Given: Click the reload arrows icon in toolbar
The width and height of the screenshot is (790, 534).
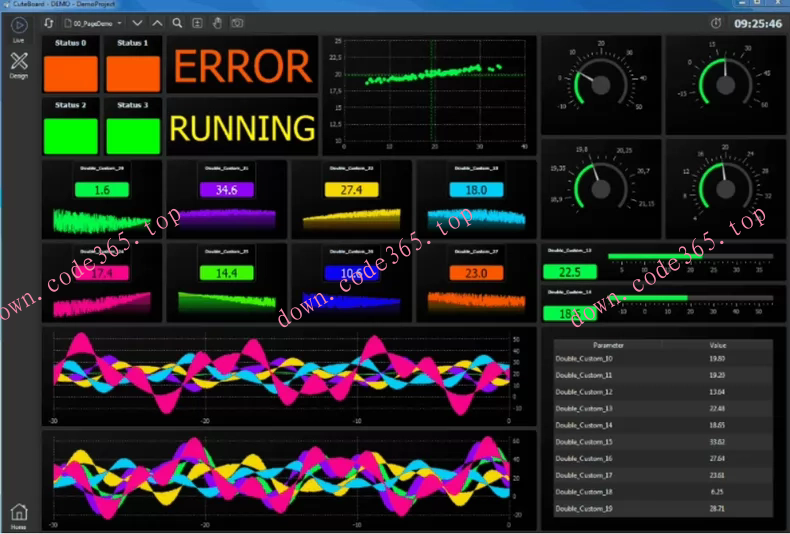Looking at the screenshot, I should click(48, 23).
